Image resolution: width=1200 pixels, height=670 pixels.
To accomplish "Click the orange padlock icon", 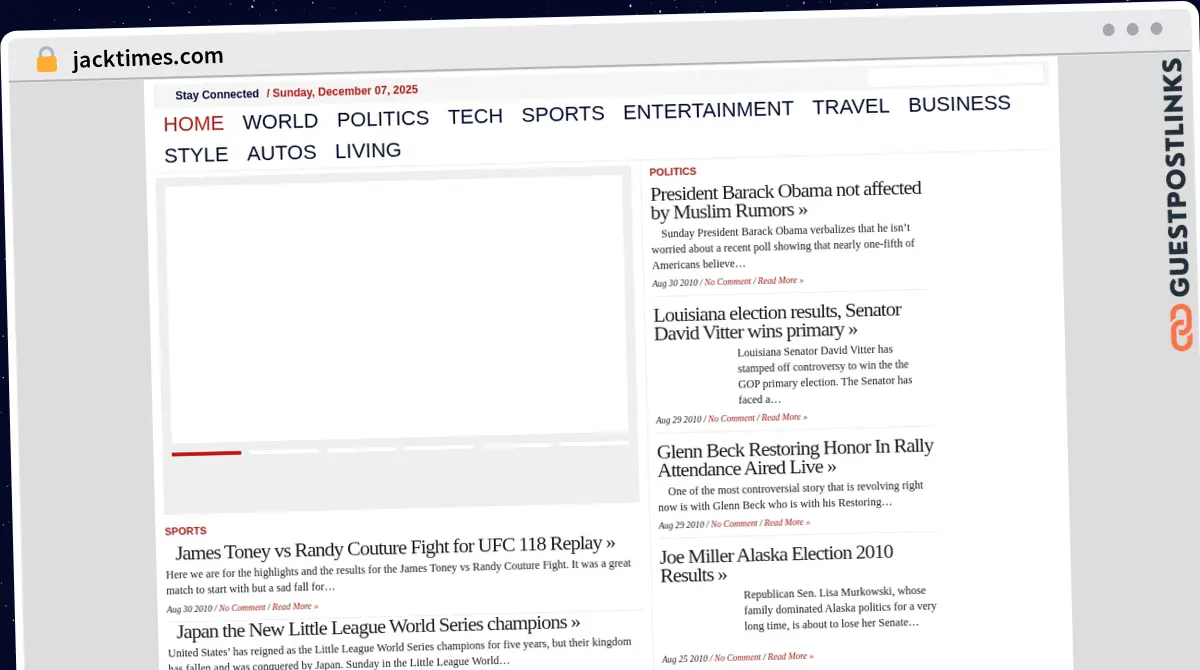I will 46,60.
